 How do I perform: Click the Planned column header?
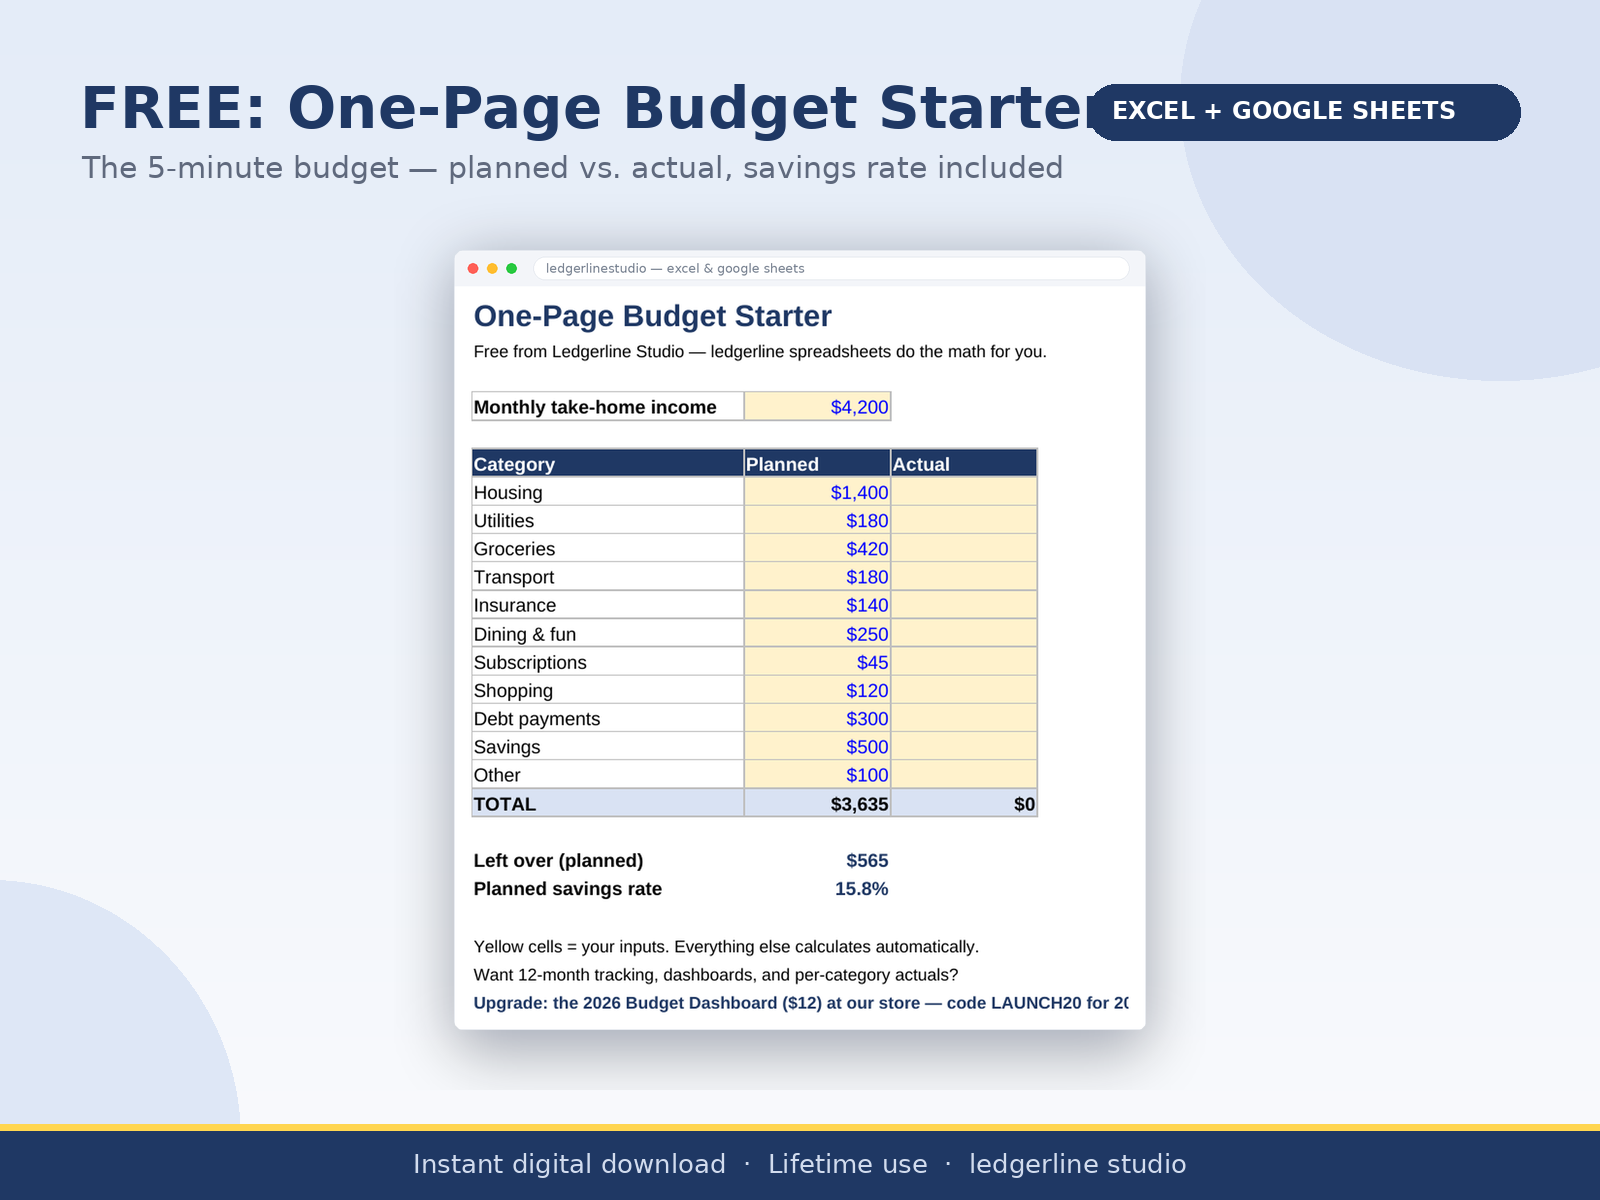pyautogui.click(x=817, y=463)
